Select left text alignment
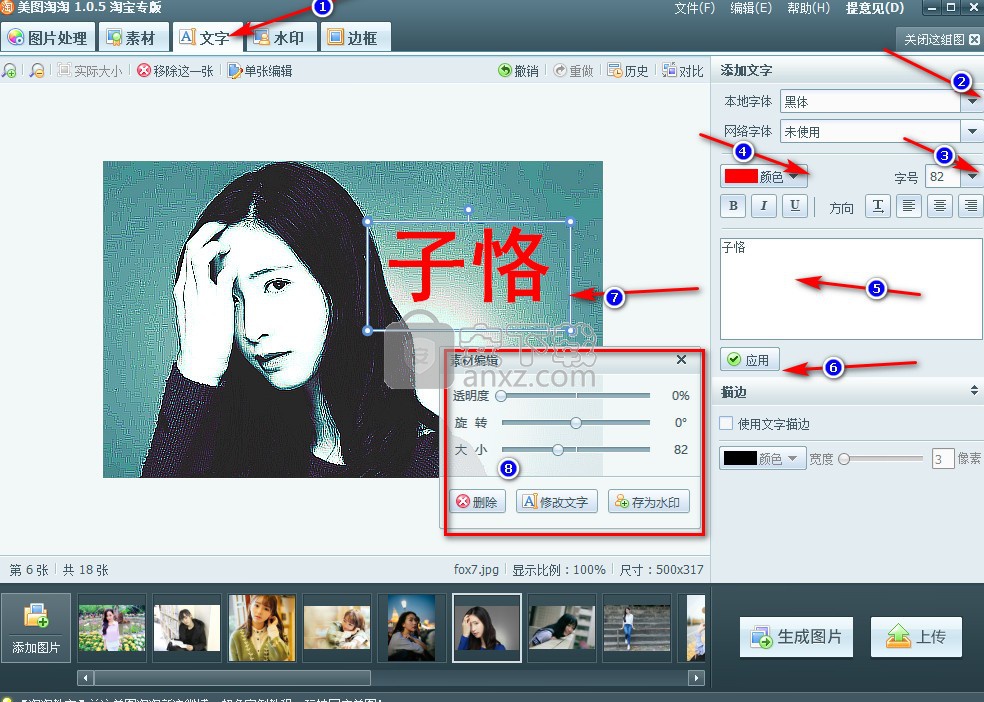 pos(909,206)
